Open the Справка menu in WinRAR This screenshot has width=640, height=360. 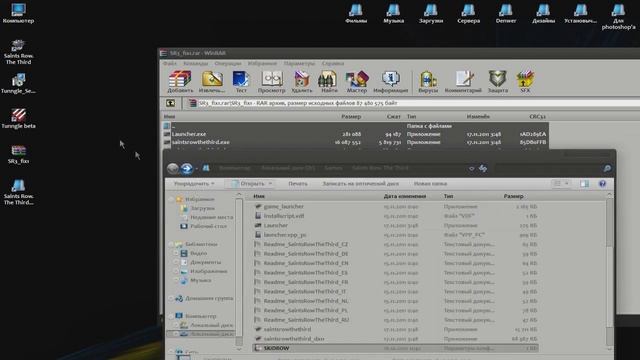pyautogui.click(x=333, y=64)
